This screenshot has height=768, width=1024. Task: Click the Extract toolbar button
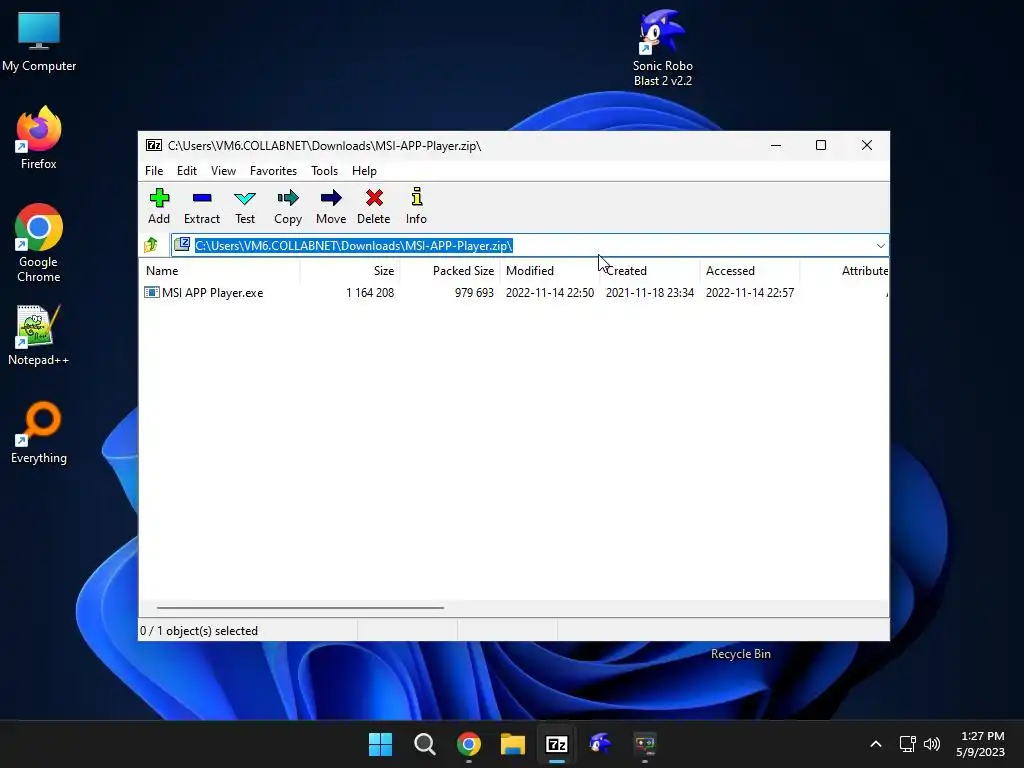tap(202, 206)
